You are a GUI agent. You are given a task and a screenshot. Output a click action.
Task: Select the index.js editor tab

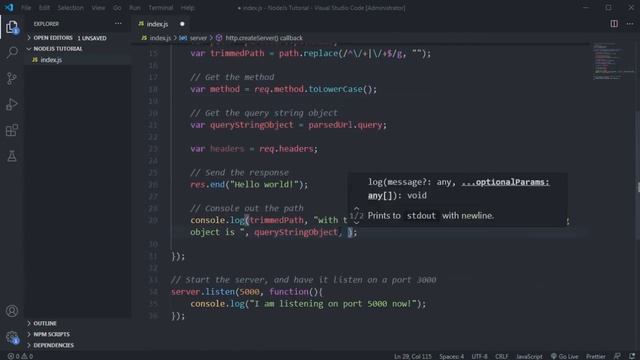pos(161,24)
